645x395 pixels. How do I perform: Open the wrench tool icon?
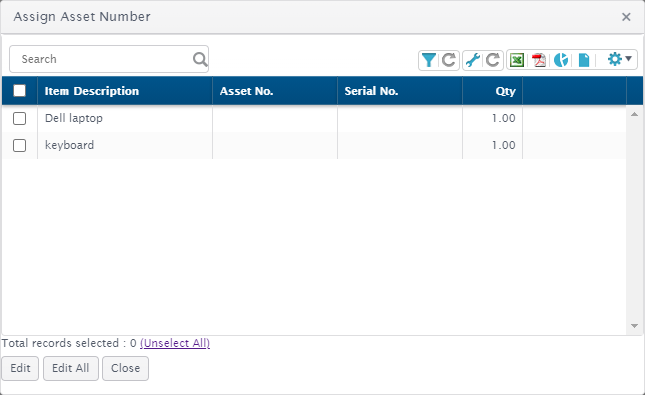click(x=473, y=60)
